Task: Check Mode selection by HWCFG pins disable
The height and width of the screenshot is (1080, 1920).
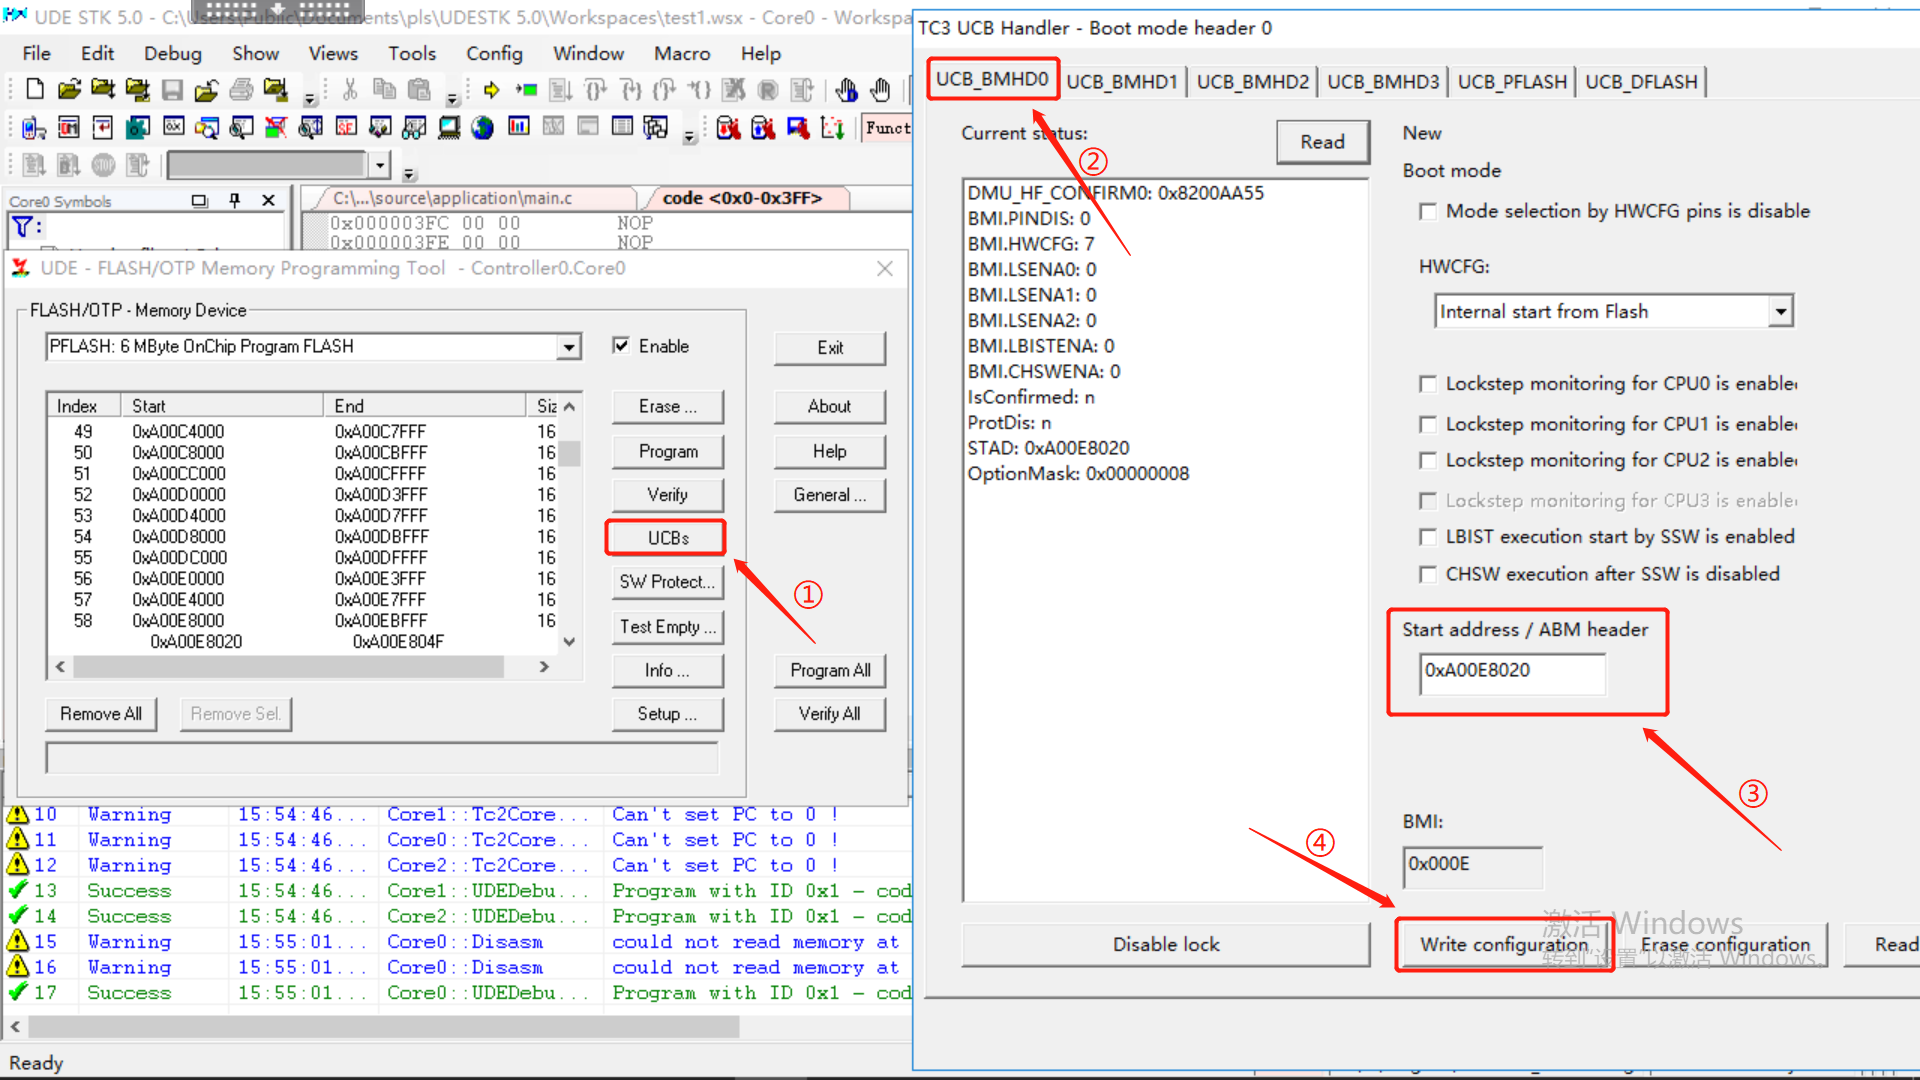Action: pos(1428,211)
